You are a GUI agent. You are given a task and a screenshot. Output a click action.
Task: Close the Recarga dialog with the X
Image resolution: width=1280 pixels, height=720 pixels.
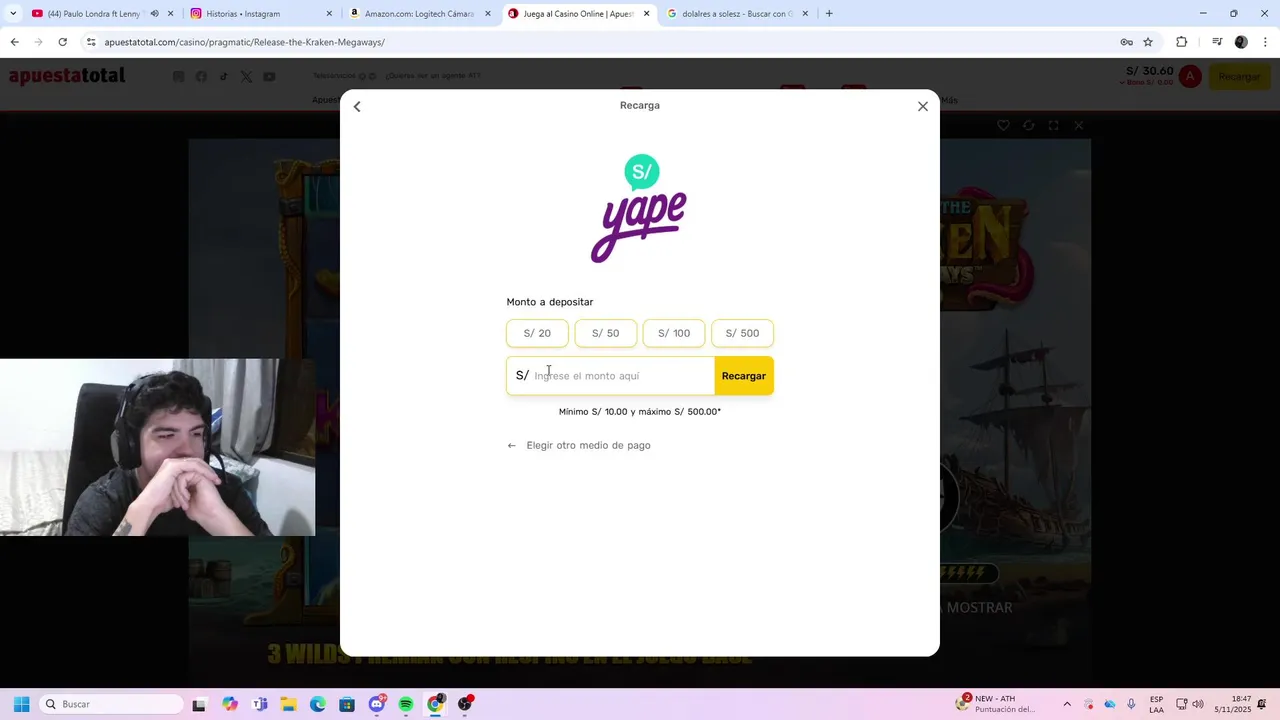tap(923, 106)
